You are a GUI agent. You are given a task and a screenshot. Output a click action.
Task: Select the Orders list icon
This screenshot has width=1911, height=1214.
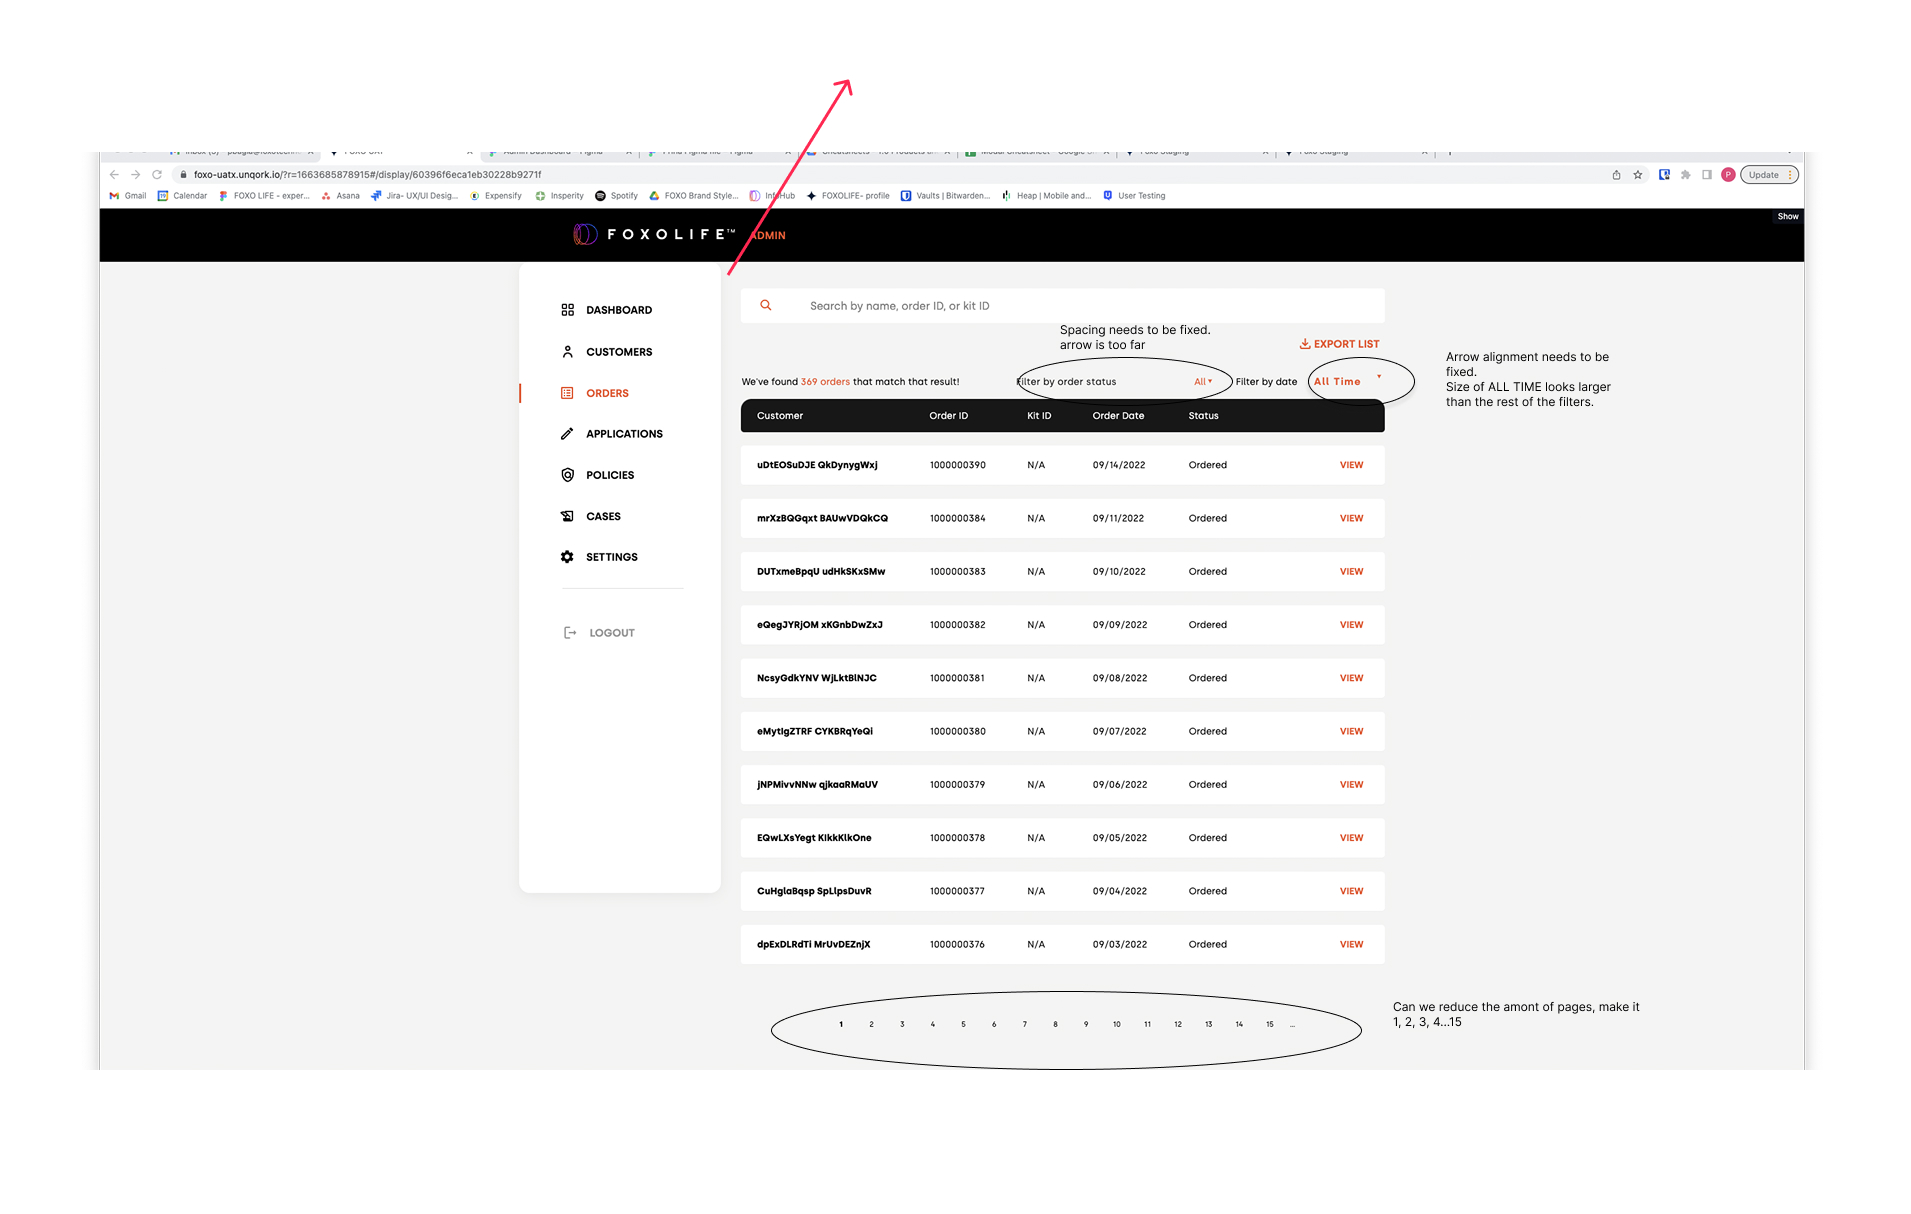[567, 393]
